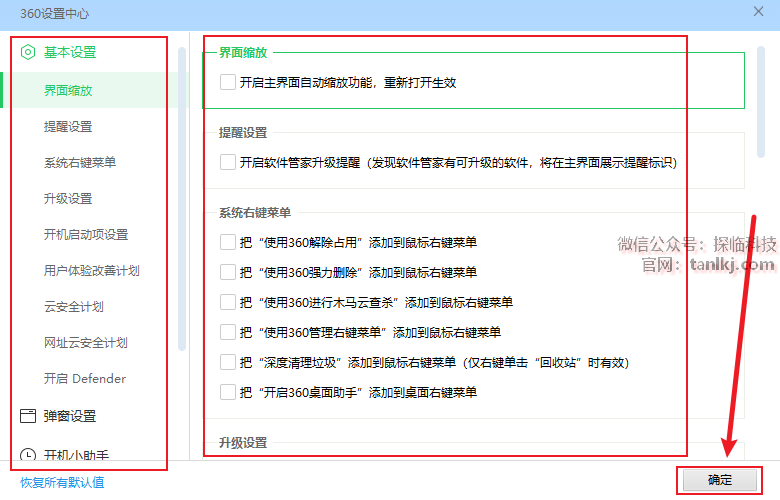Expand the 弹窗设置 section in sidebar
The image size is (780, 500).
click(70, 416)
